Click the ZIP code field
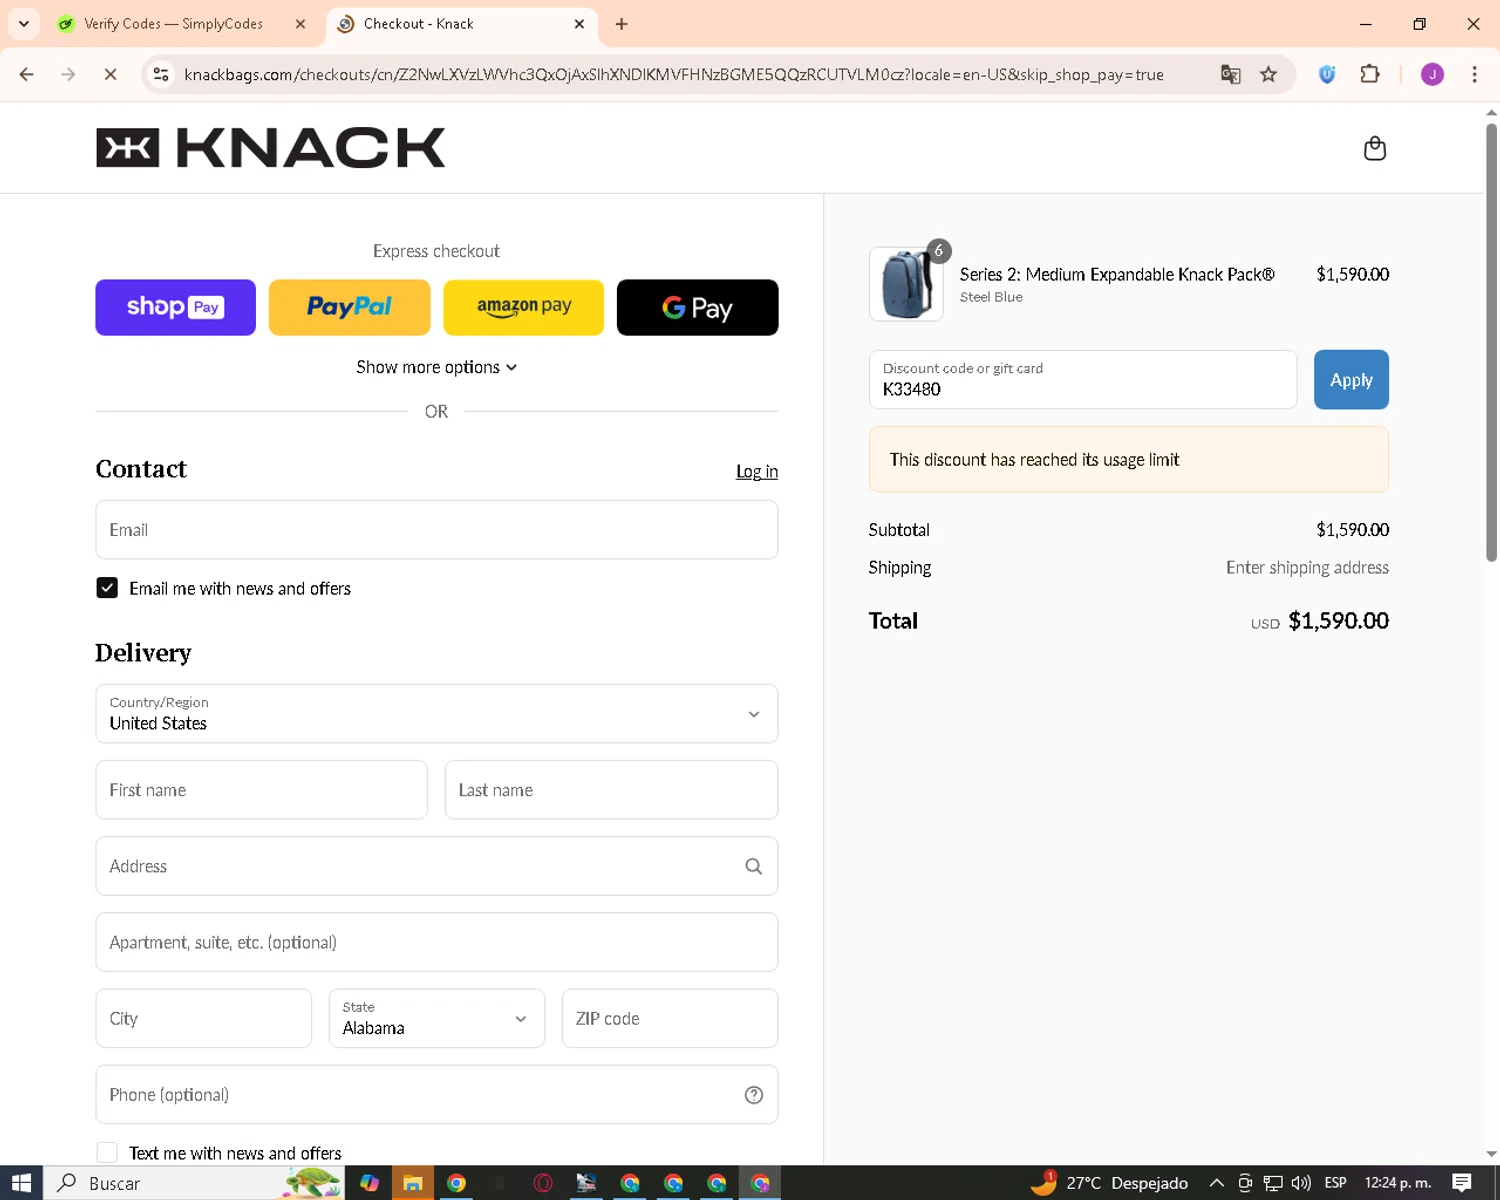This screenshot has width=1500, height=1200. pyautogui.click(x=669, y=1018)
